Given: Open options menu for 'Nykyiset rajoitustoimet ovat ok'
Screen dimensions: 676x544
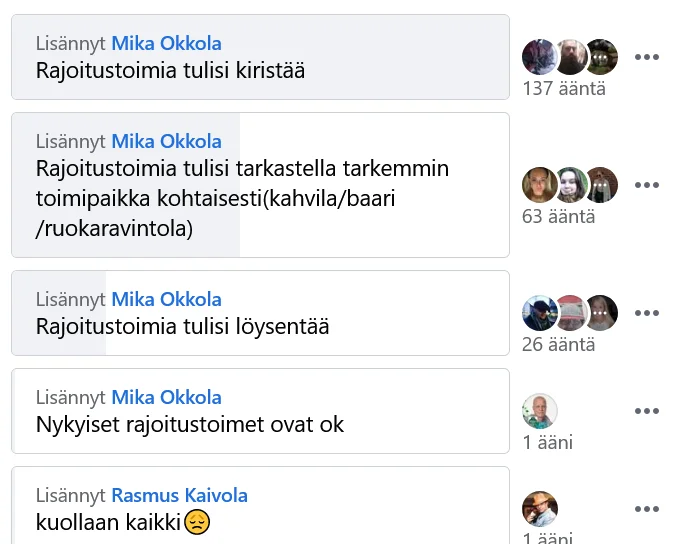Looking at the screenshot, I should 647,411.
